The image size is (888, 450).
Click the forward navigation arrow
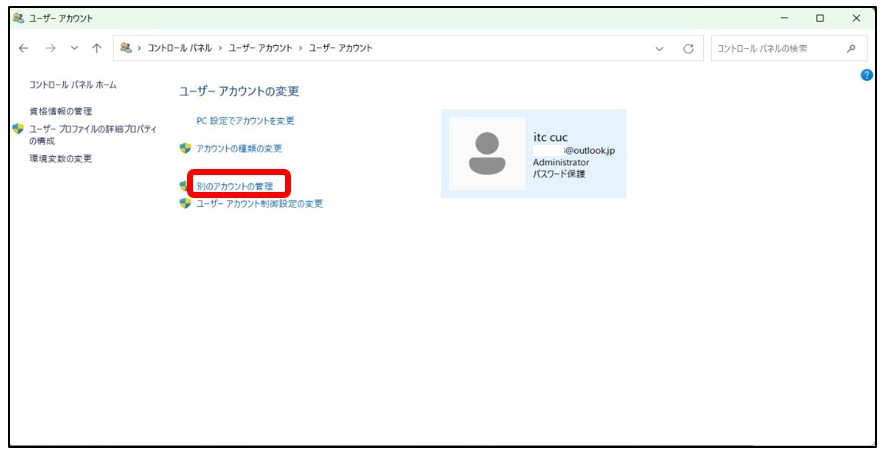pyautogui.click(x=50, y=48)
